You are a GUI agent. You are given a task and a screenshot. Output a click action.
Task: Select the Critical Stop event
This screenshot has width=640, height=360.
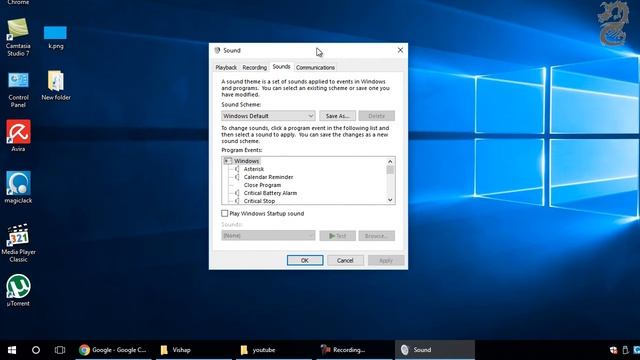[259, 201]
